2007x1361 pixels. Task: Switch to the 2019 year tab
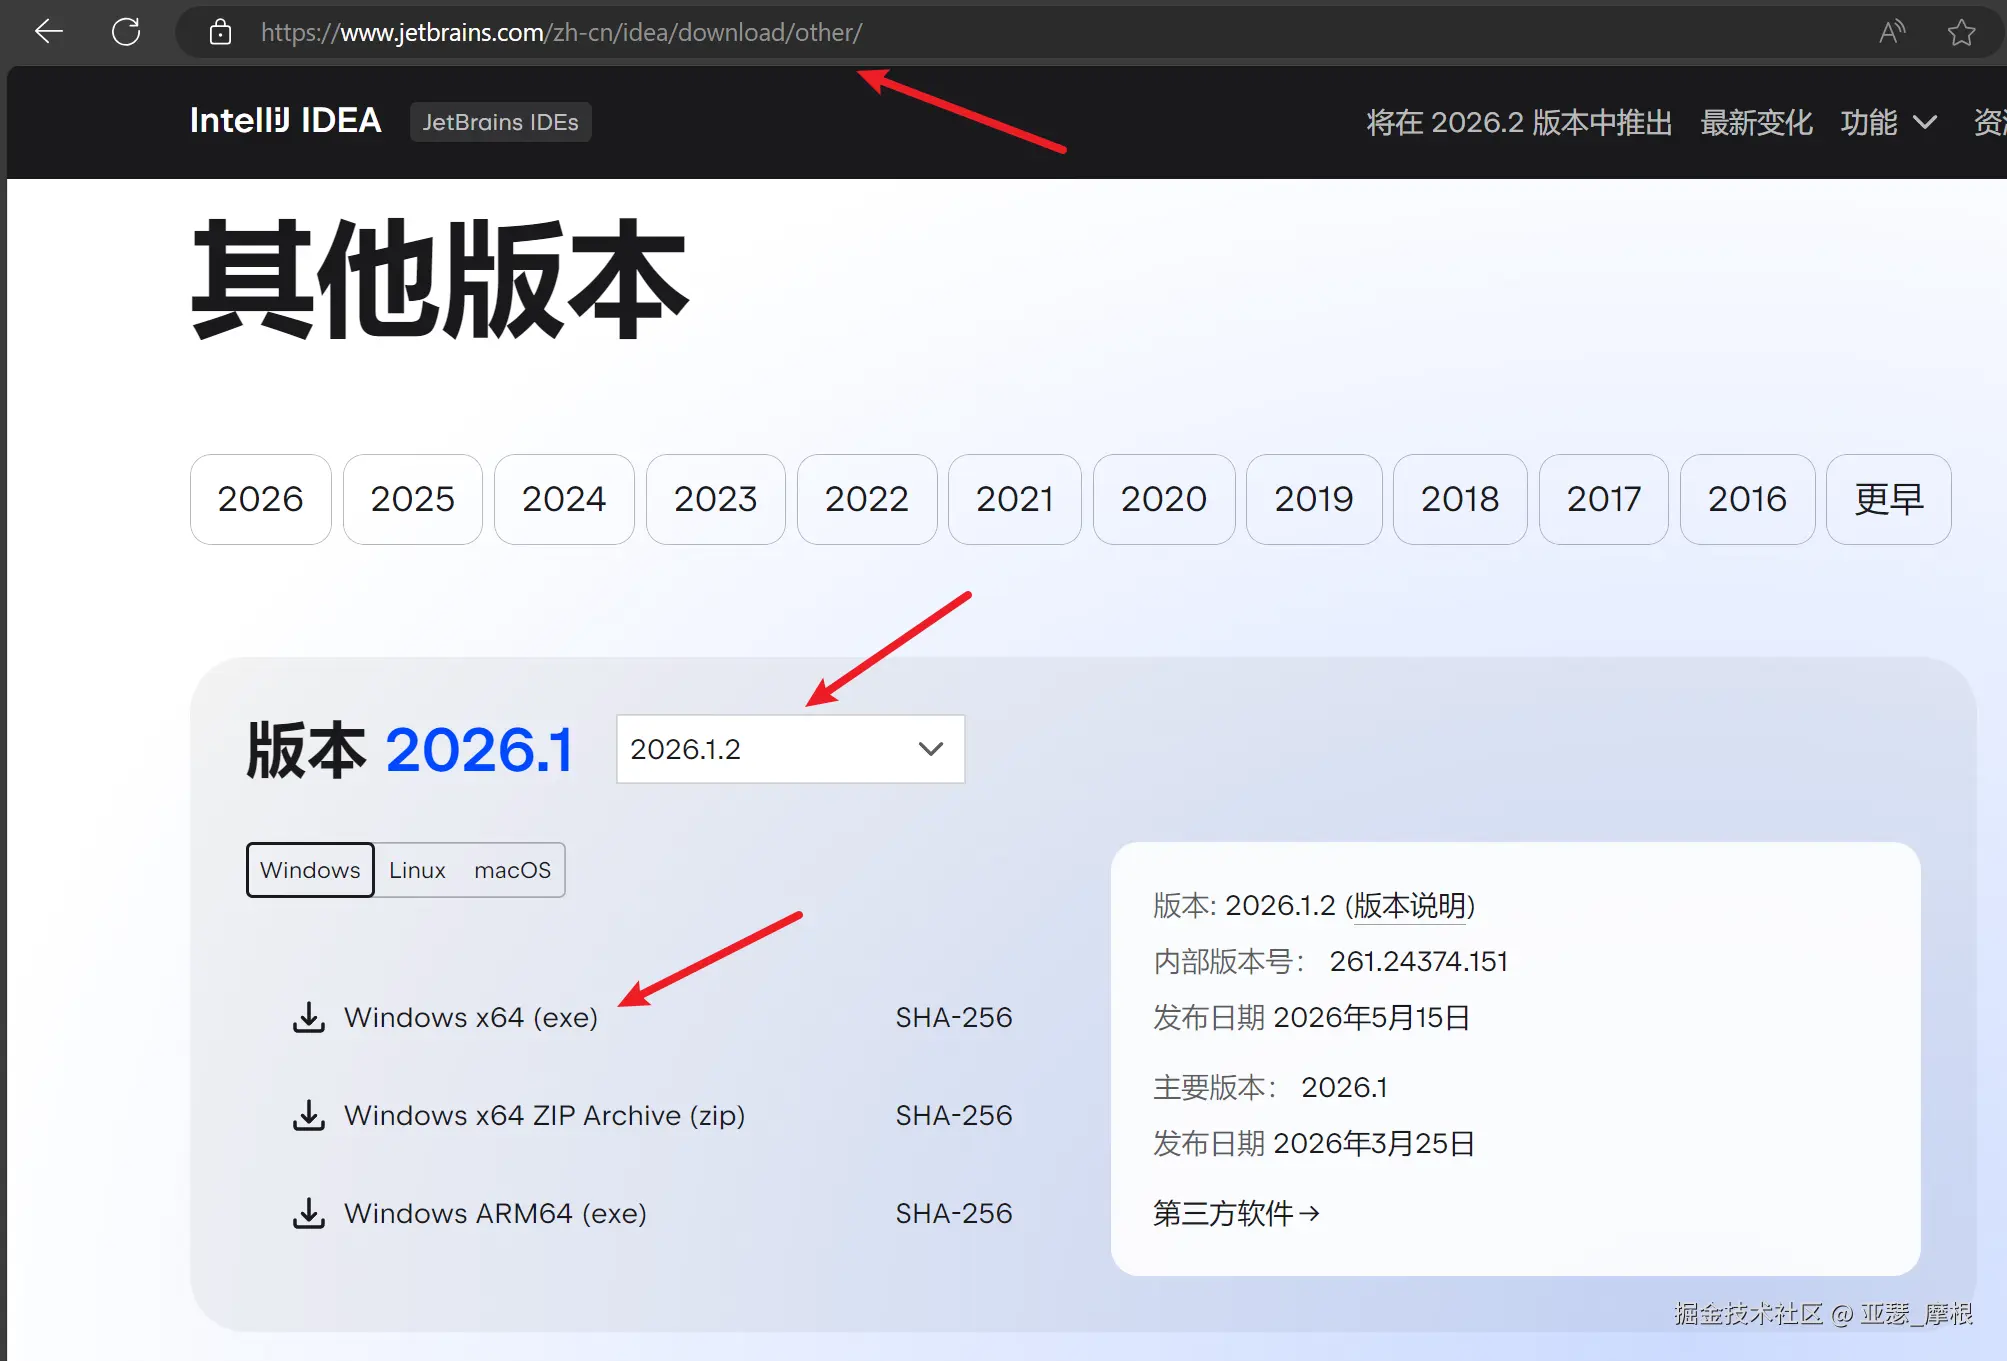point(1313,499)
